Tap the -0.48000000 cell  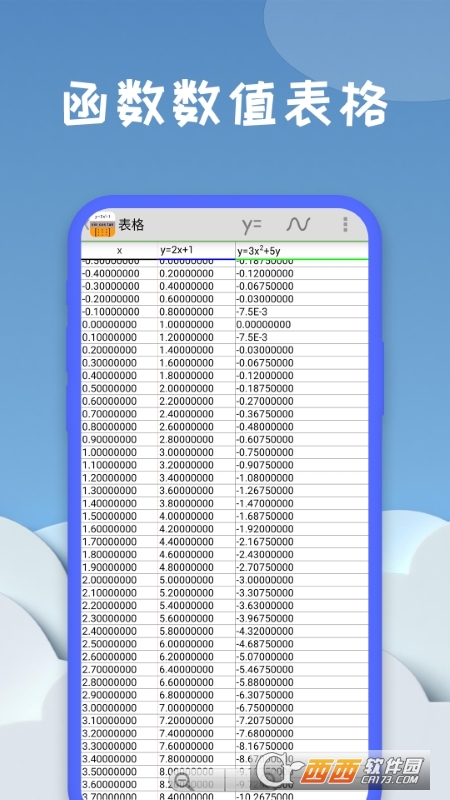click(x=302, y=427)
